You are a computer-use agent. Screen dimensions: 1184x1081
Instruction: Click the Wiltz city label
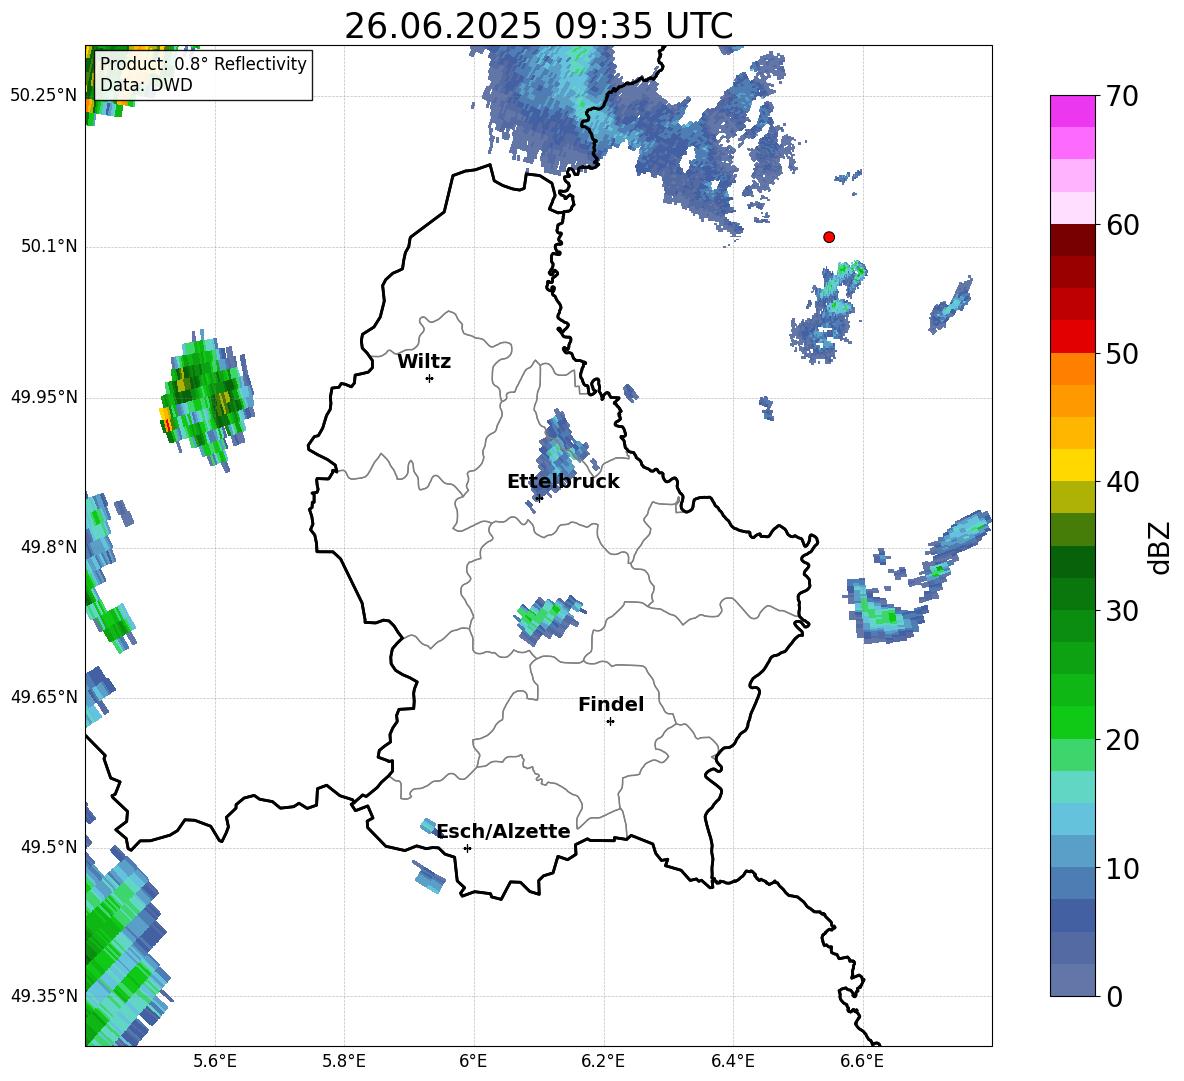pos(424,362)
